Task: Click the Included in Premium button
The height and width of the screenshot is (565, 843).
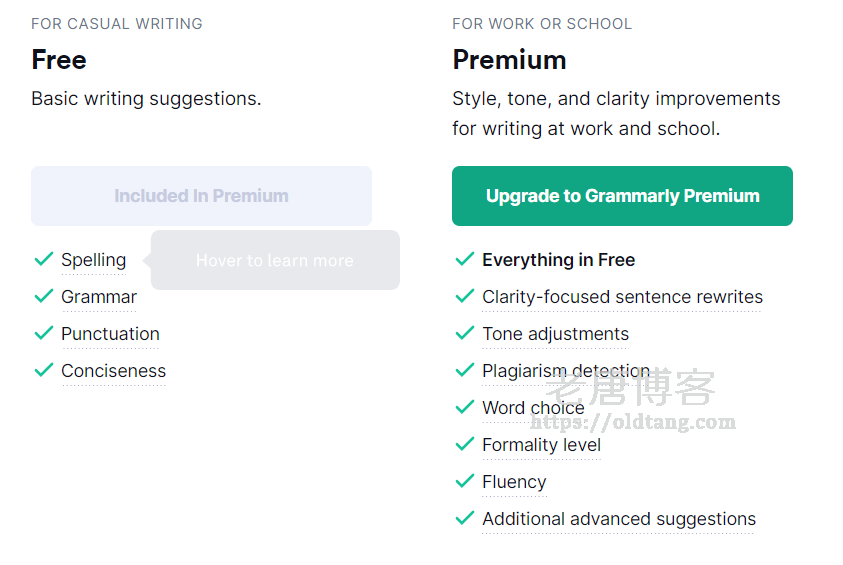Action: [x=201, y=196]
